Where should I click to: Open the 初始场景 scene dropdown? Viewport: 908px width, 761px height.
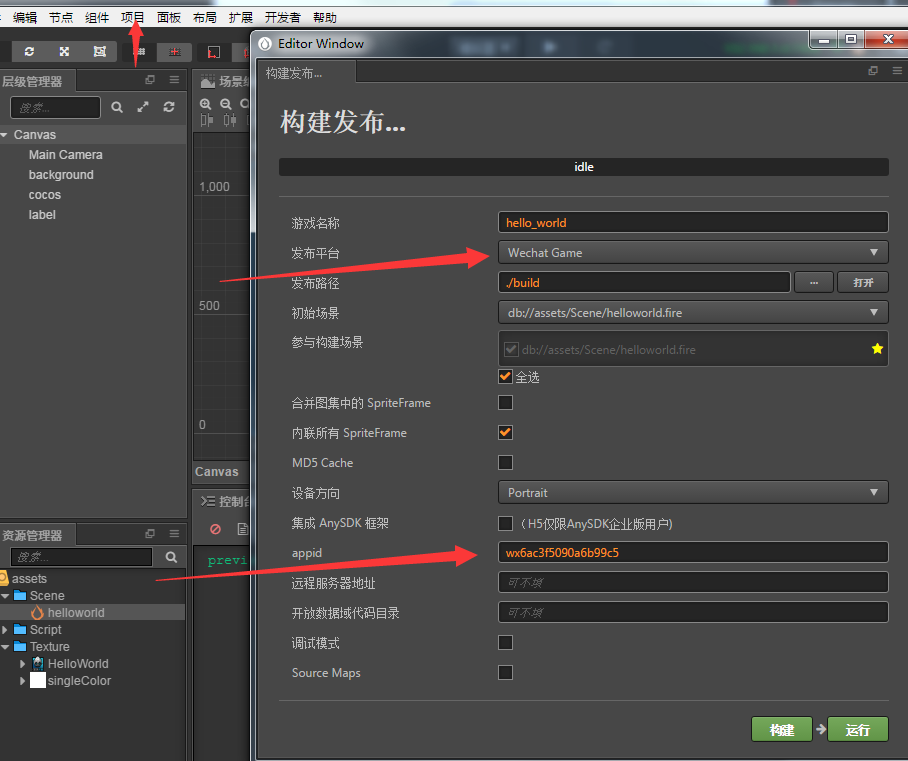[x=693, y=313]
